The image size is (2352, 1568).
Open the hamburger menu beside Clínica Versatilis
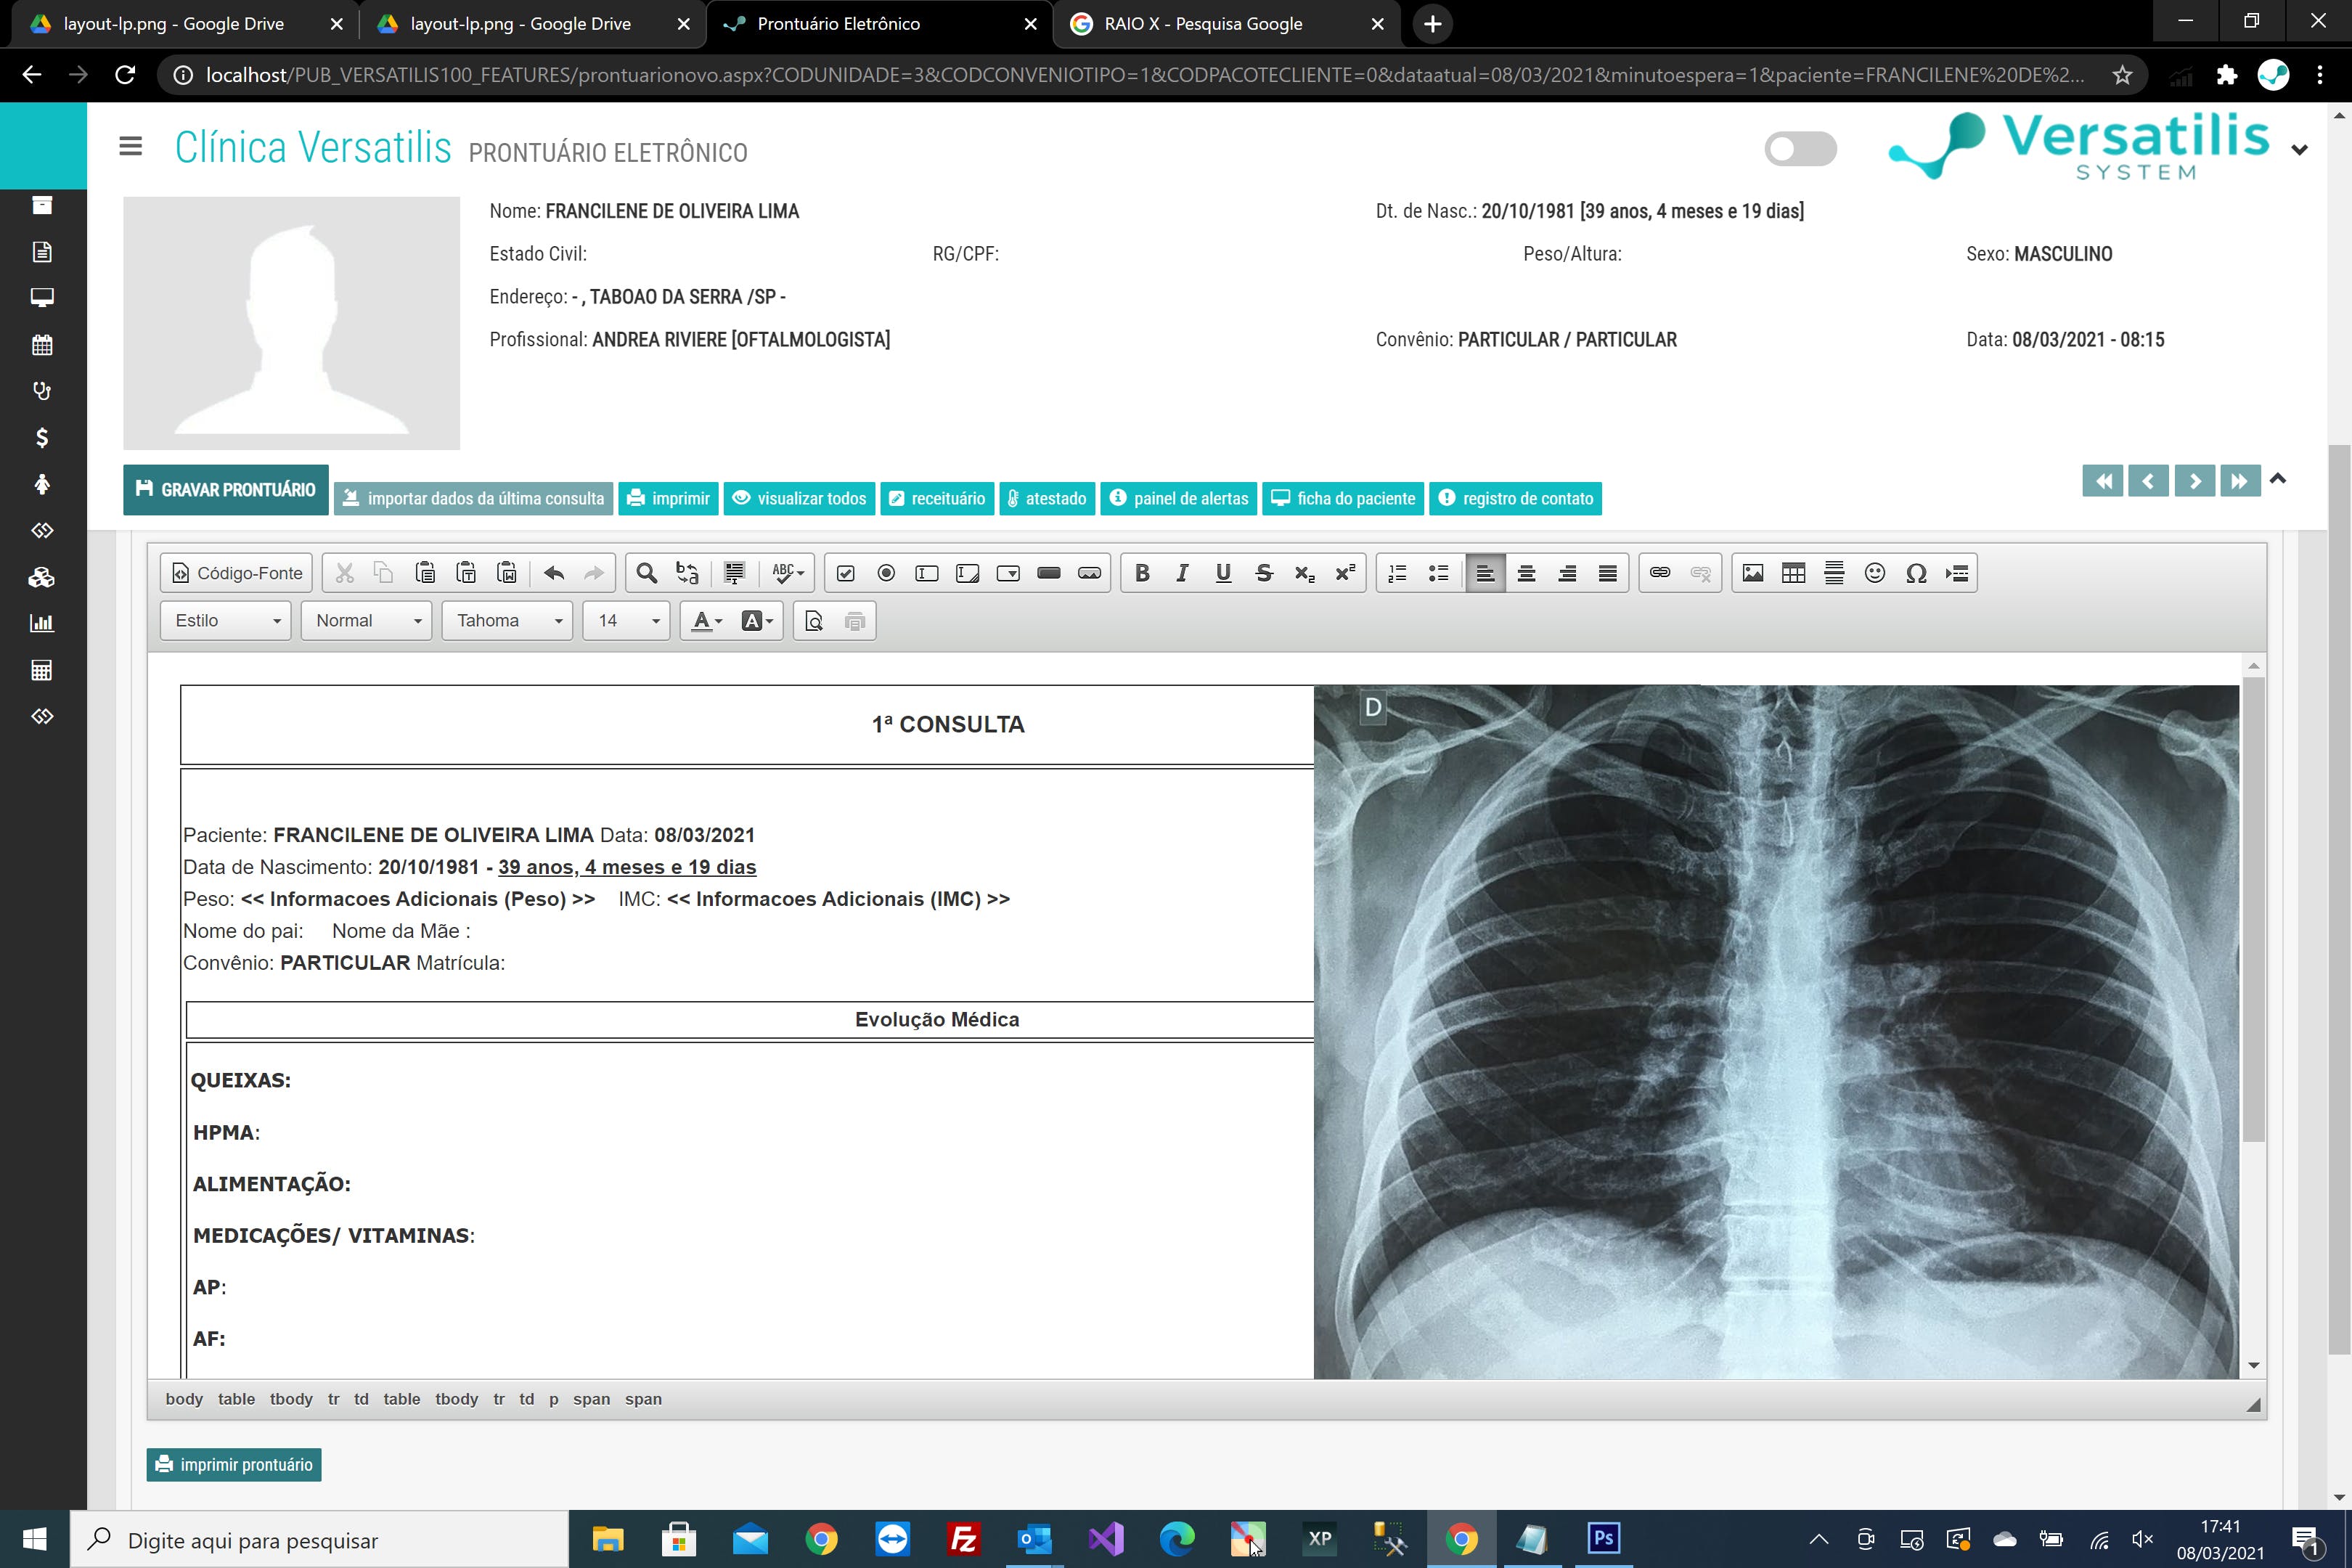point(130,147)
